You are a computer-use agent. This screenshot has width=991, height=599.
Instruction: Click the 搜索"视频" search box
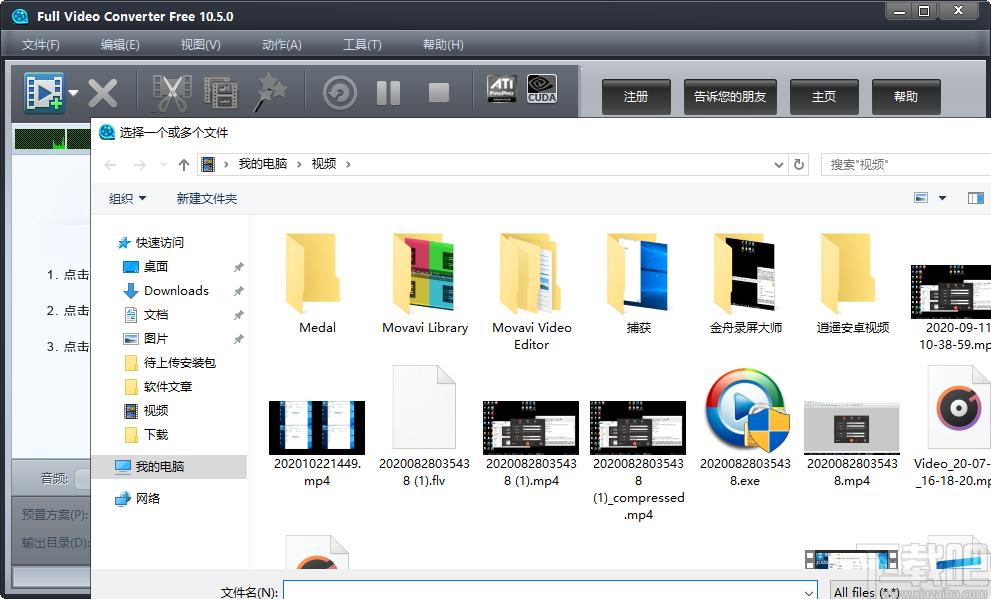906,165
